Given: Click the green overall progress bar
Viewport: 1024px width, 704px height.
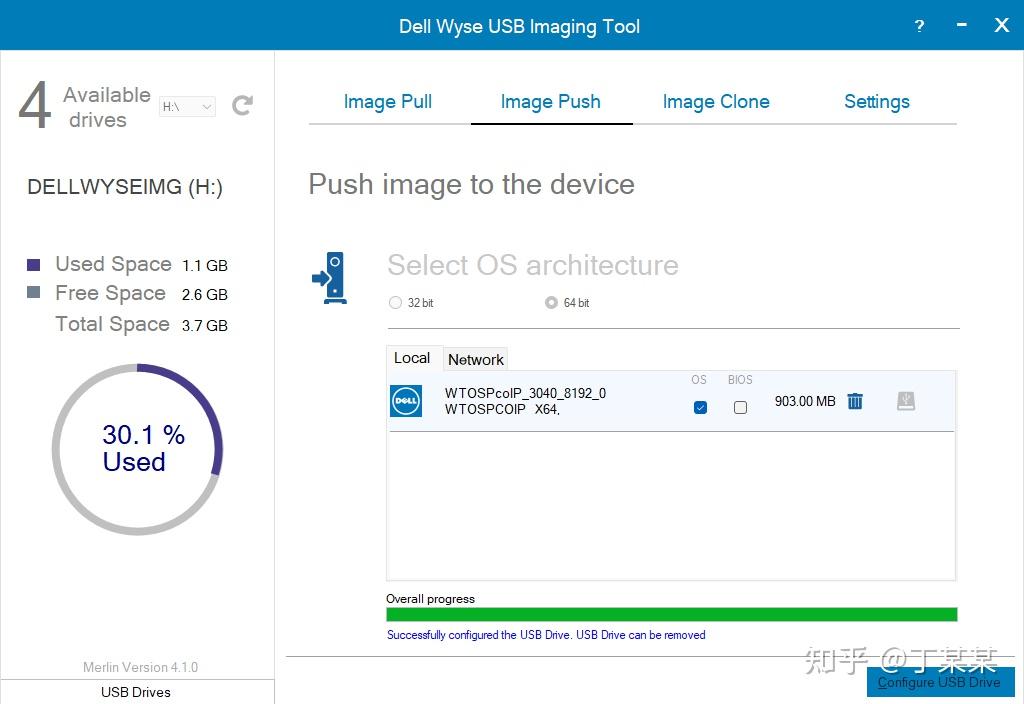Looking at the screenshot, I should 671,614.
